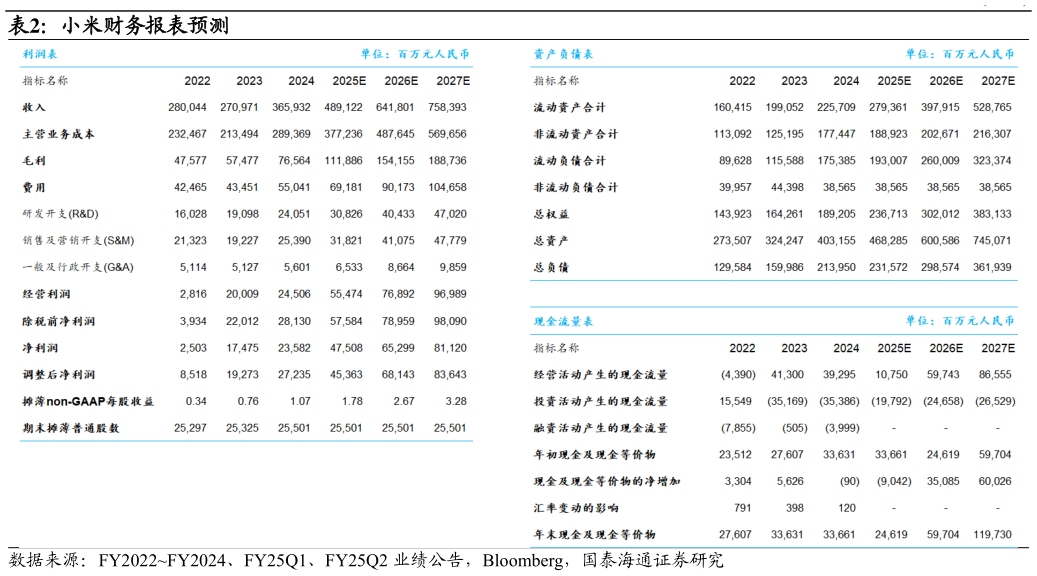Select the 资产负债表 section header
Image resolution: width=1037 pixels, height=576 pixels.
[x=563, y=54]
